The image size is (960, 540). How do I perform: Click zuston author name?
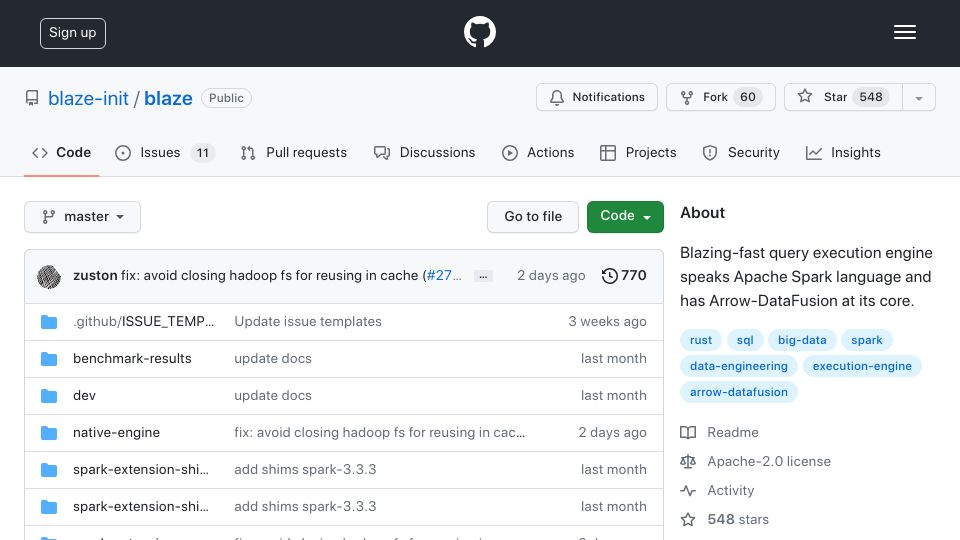coord(95,276)
